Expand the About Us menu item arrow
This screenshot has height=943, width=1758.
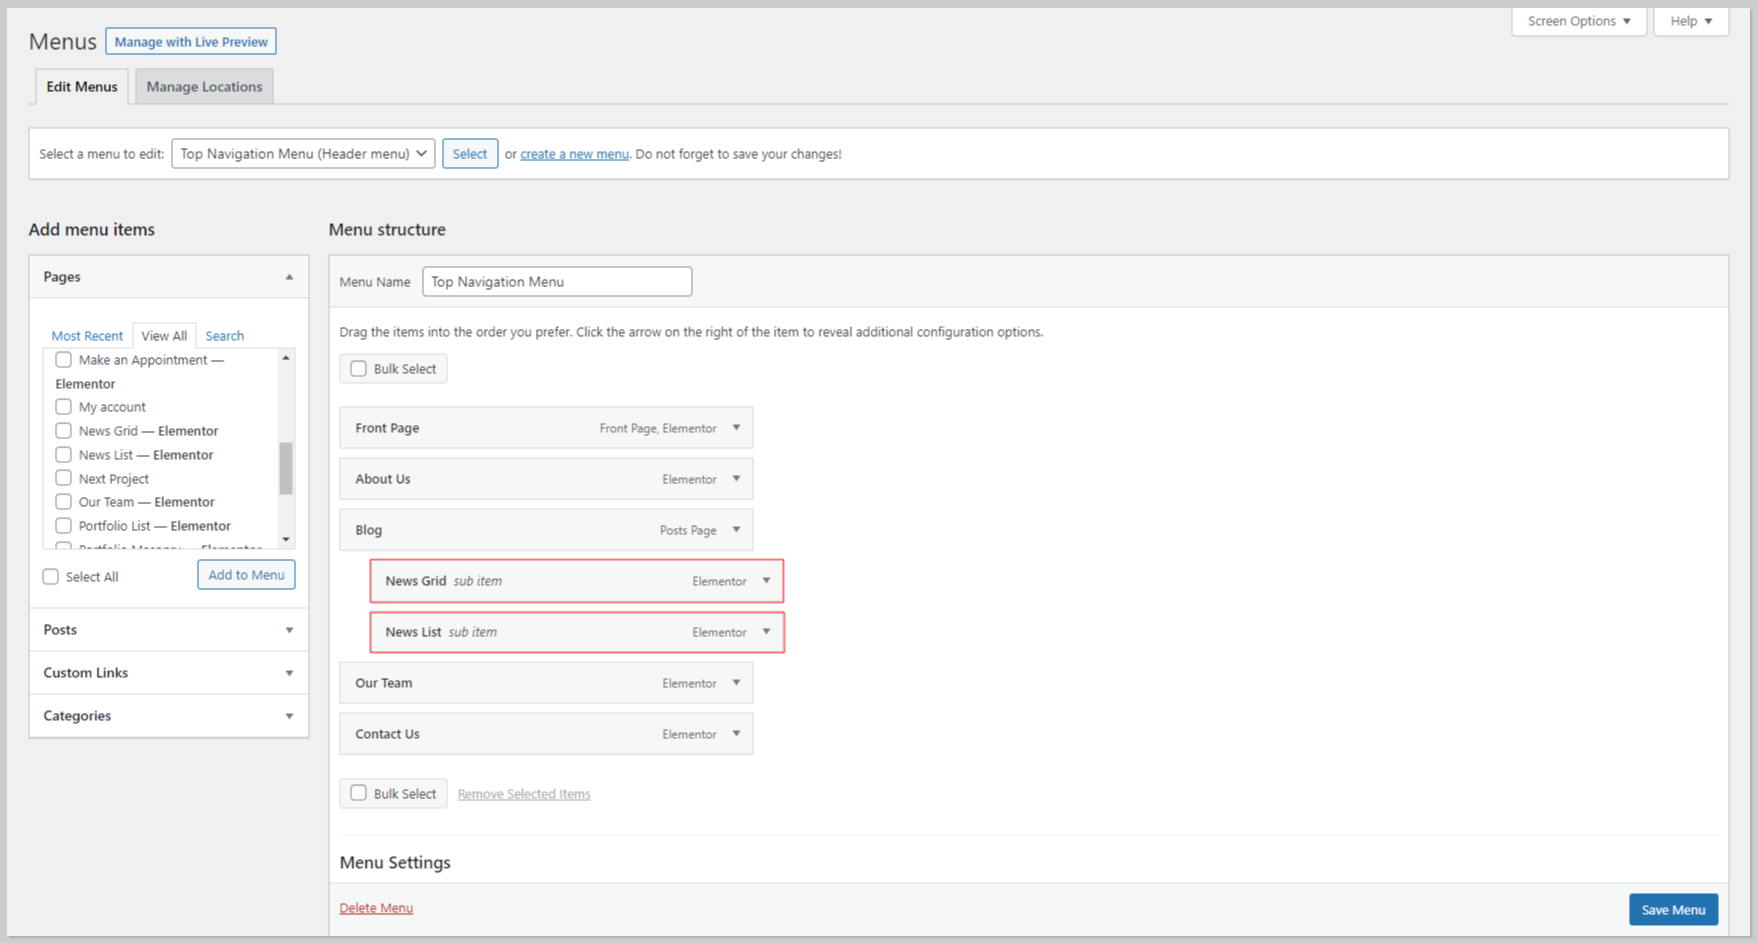736,479
